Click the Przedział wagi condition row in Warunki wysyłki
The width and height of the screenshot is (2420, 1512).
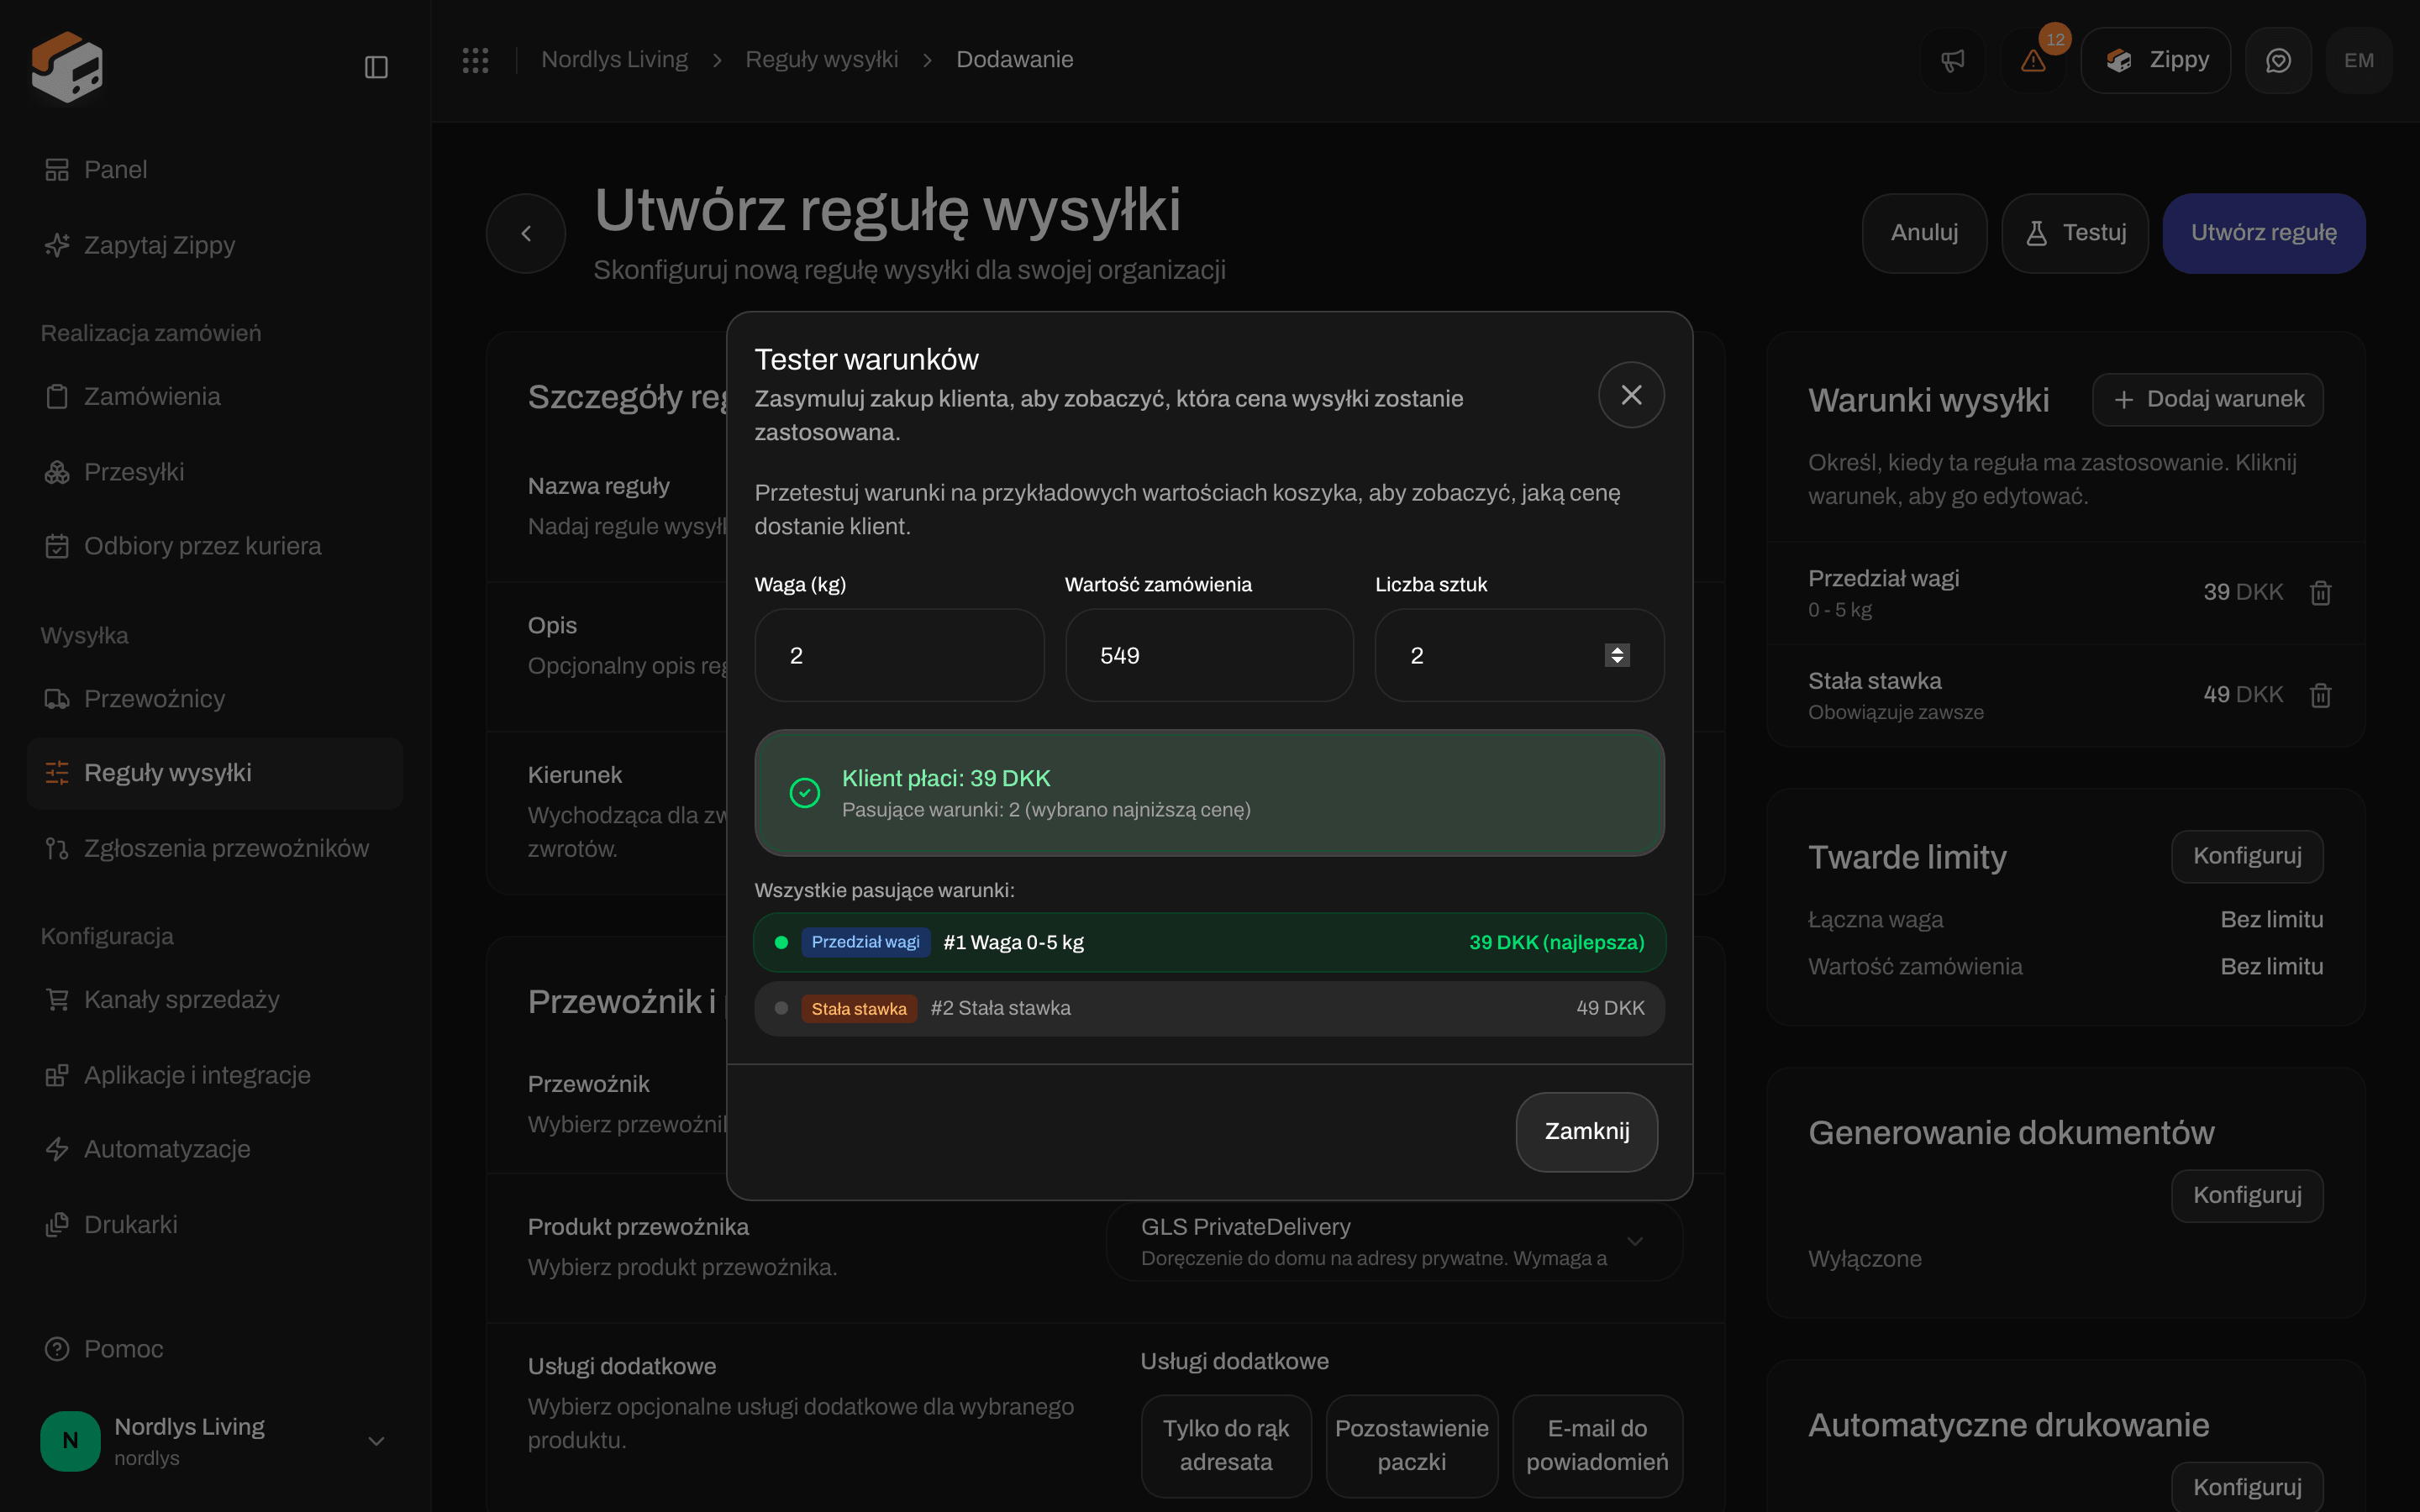click(x=2066, y=593)
